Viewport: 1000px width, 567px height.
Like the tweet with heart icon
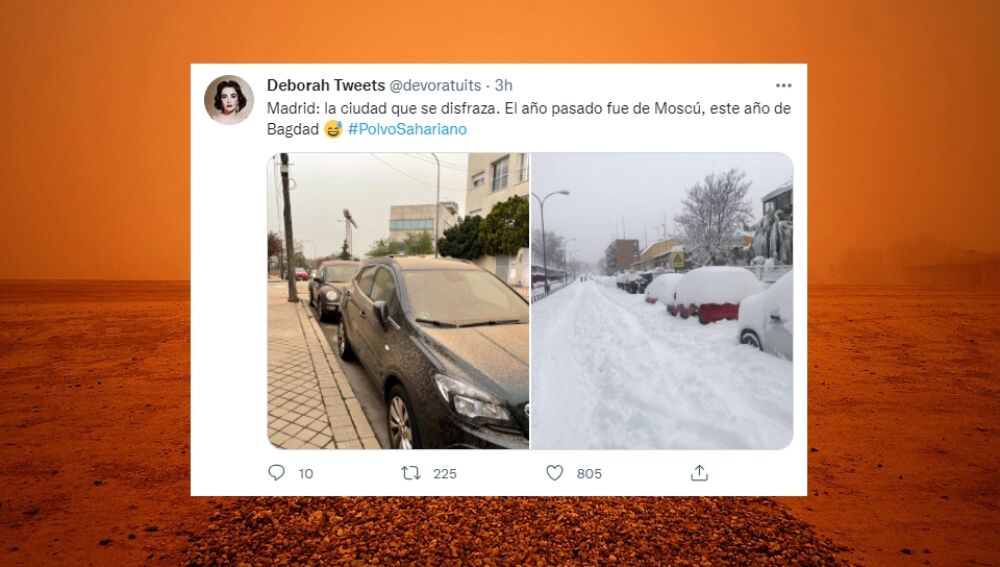555,473
